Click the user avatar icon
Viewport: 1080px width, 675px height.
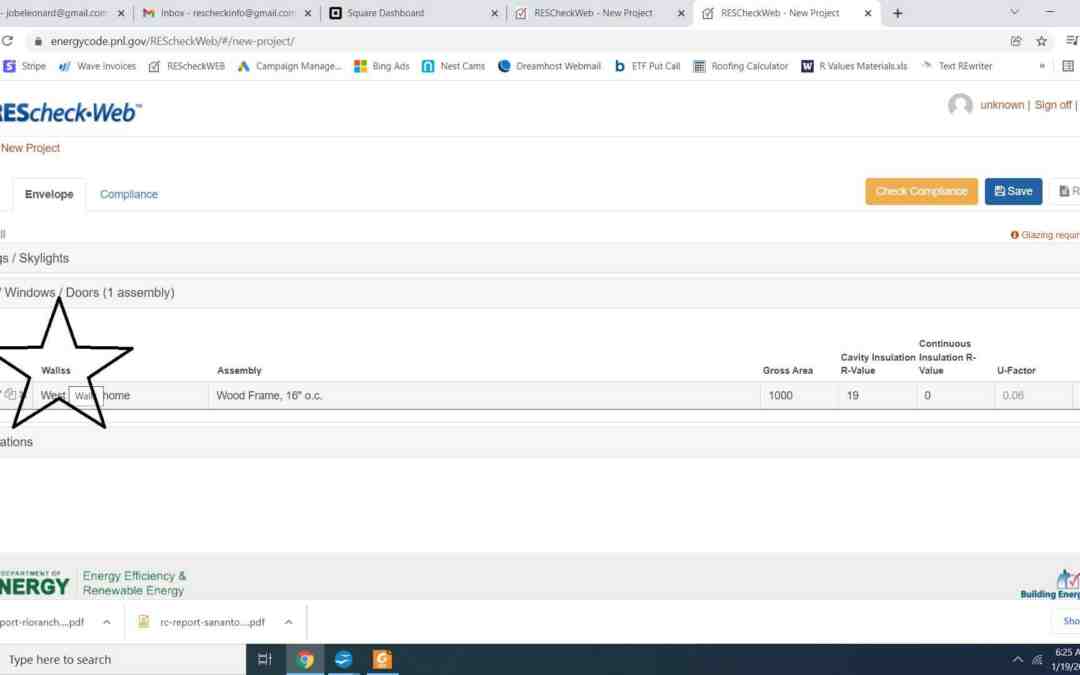(960, 105)
